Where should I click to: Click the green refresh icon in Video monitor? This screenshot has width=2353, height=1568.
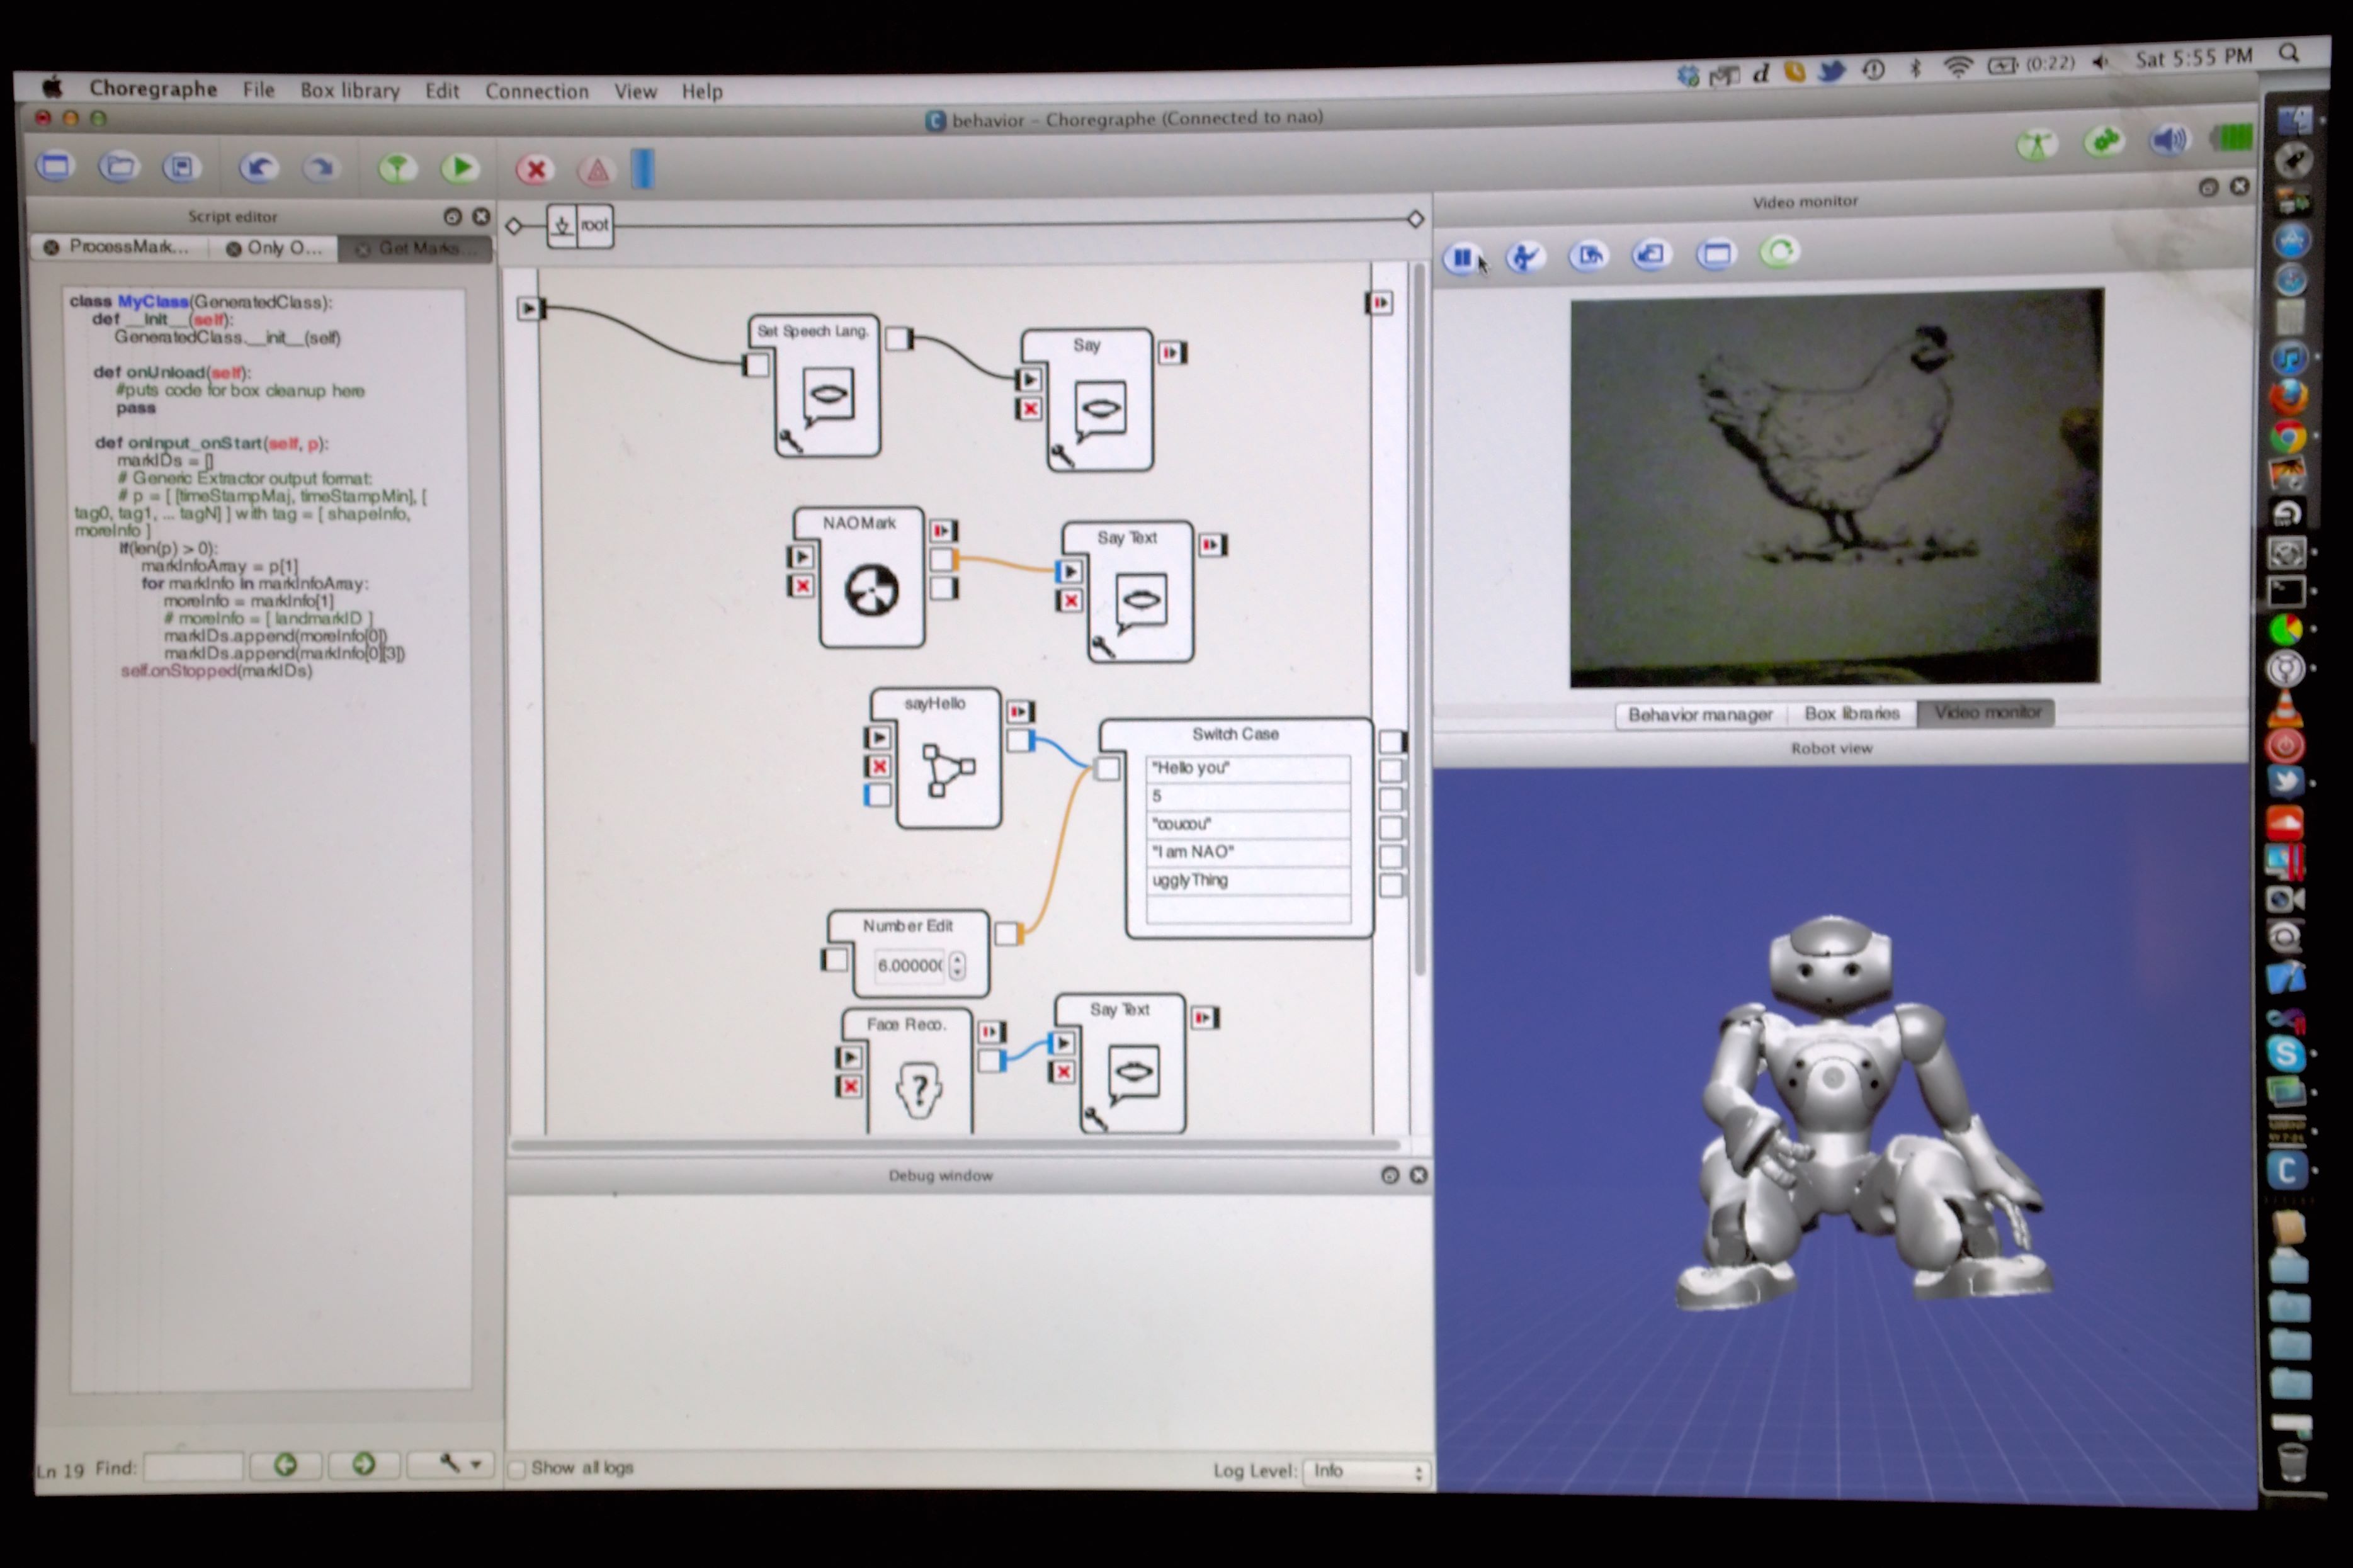click(1779, 252)
